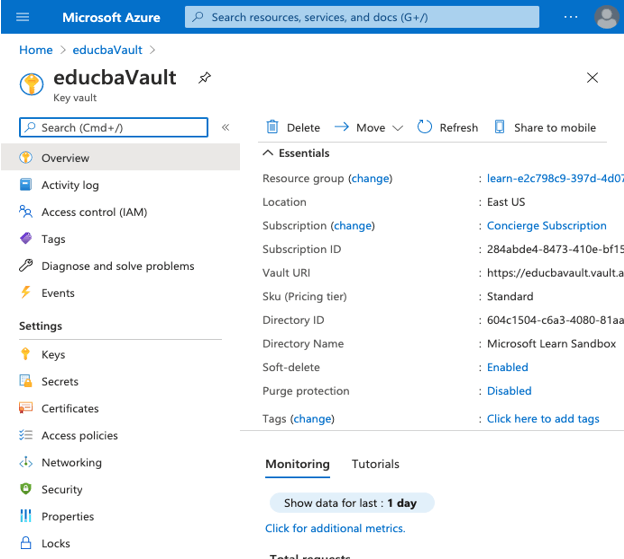
Task: Click the Refresh icon in toolbar
Action: click(425, 127)
